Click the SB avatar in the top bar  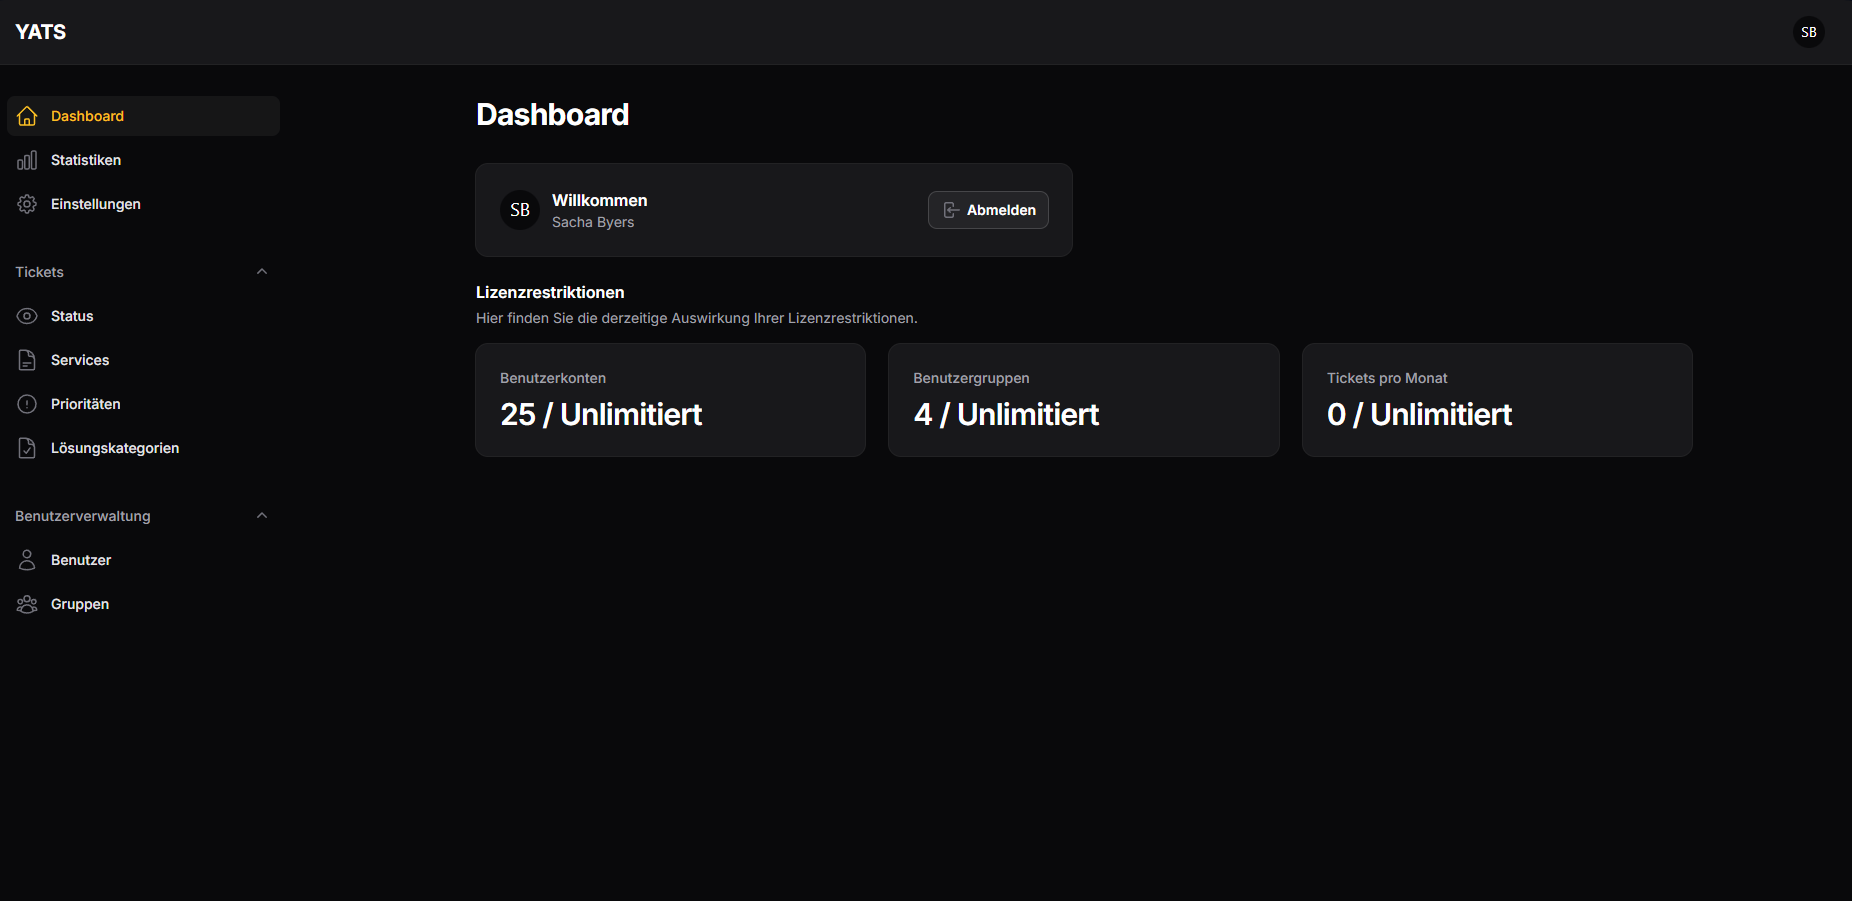(1808, 31)
